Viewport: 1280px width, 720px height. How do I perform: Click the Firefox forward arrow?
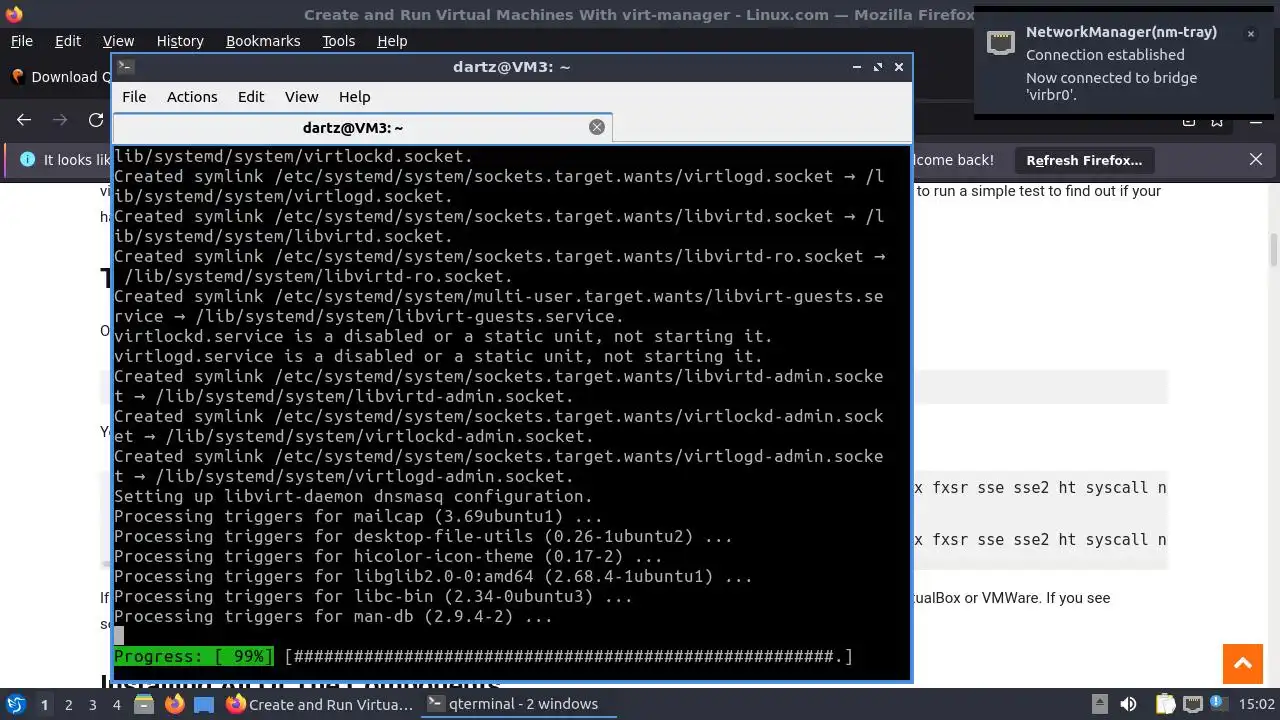(x=60, y=120)
